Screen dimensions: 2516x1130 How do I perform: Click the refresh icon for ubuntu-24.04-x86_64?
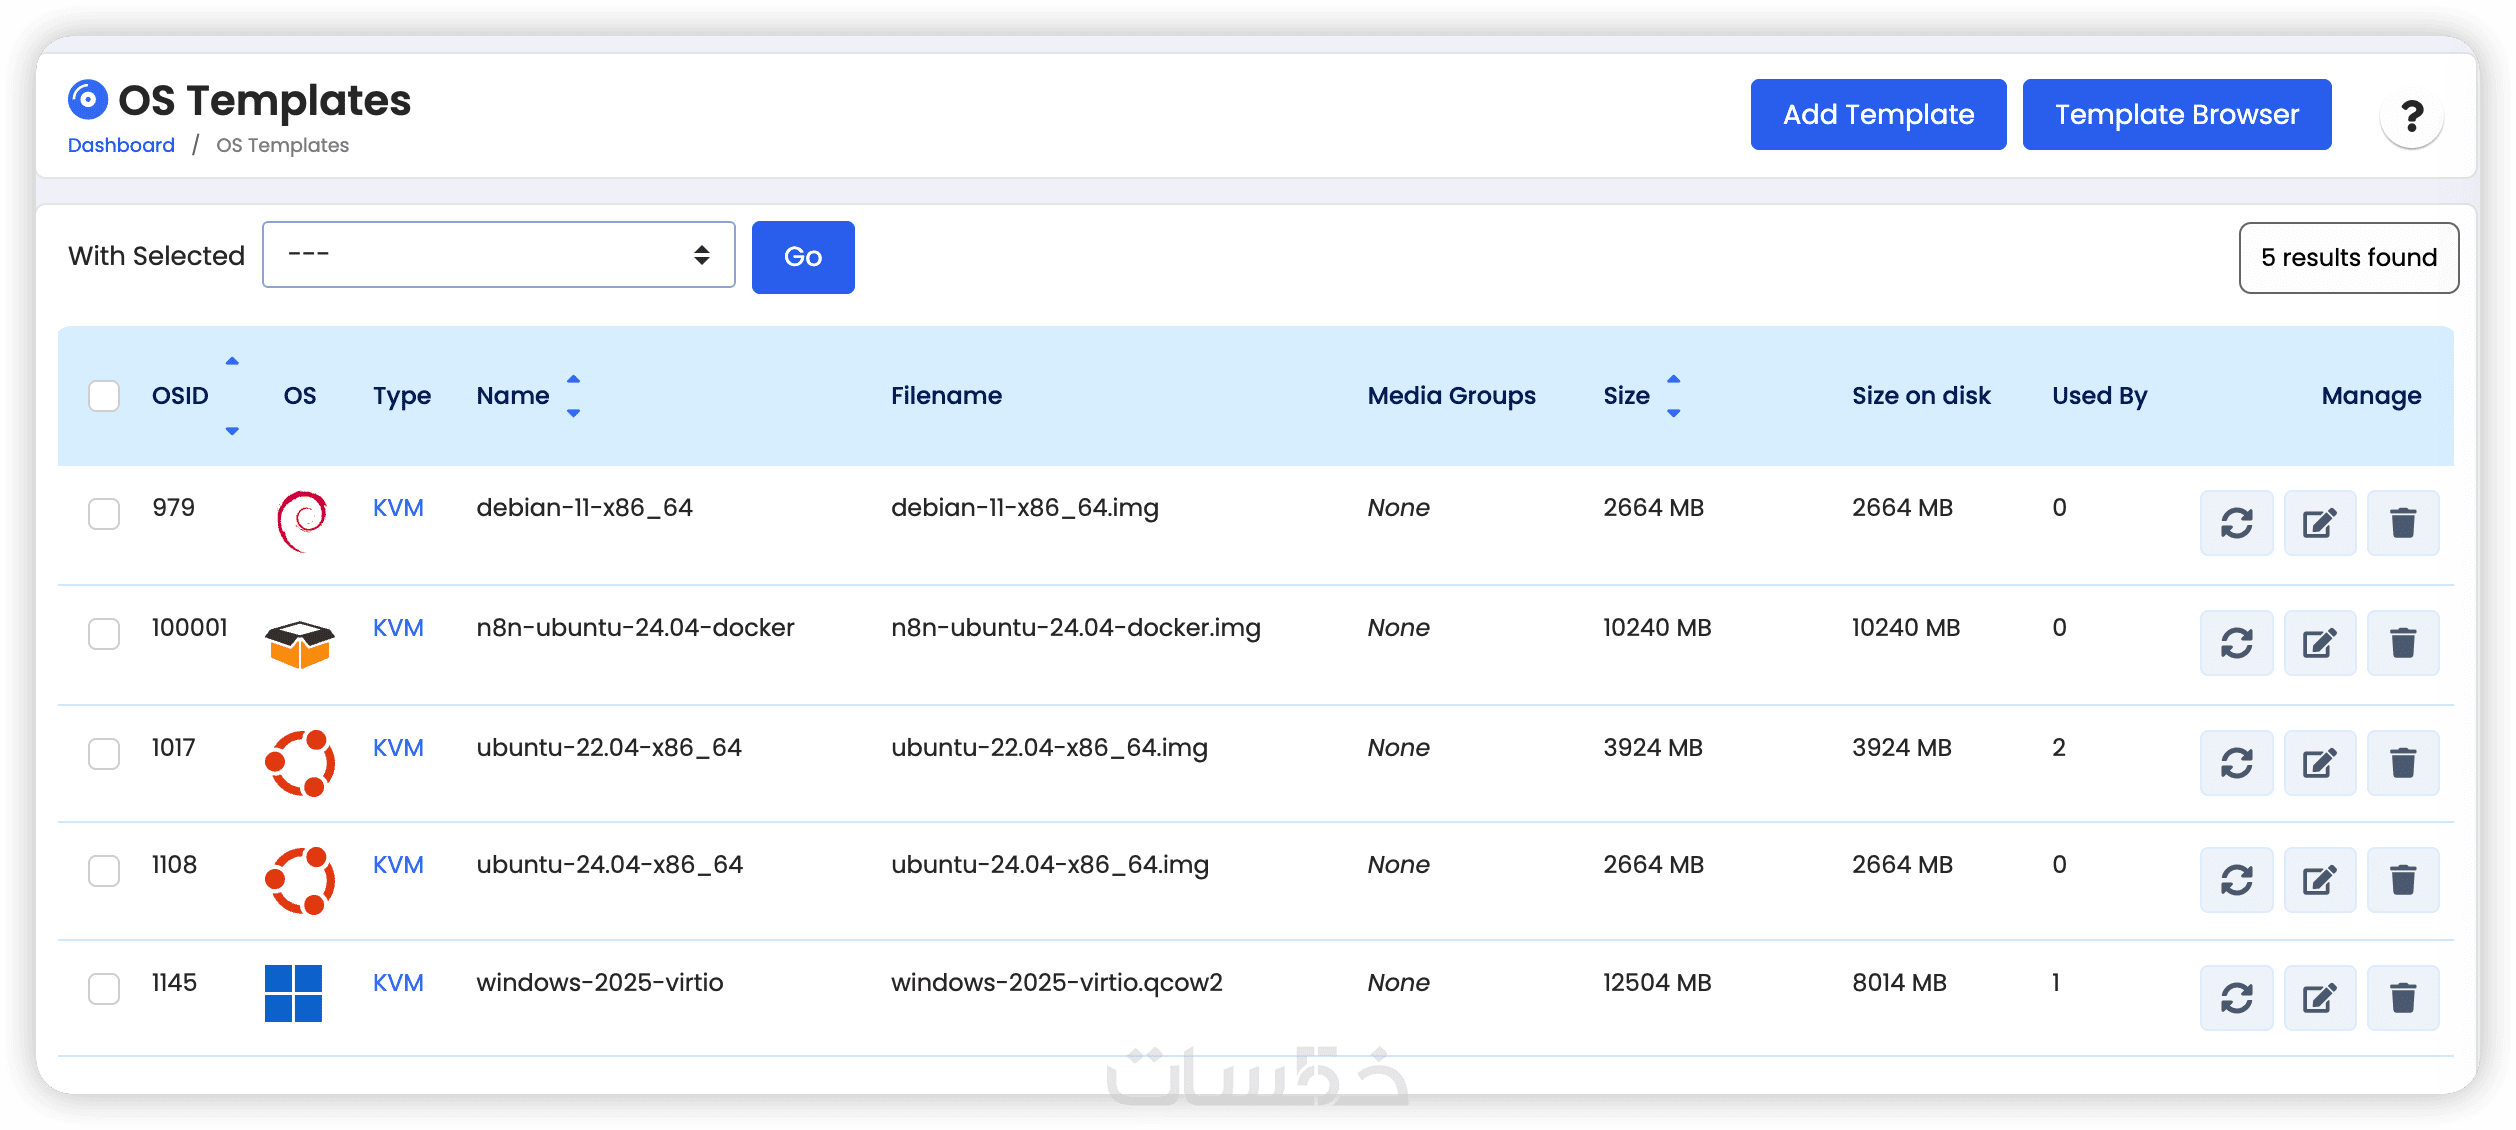click(x=2236, y=880)
